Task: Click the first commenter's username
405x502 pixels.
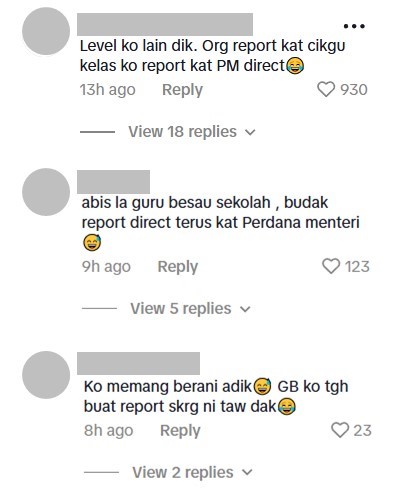Action: click(165, 24)
